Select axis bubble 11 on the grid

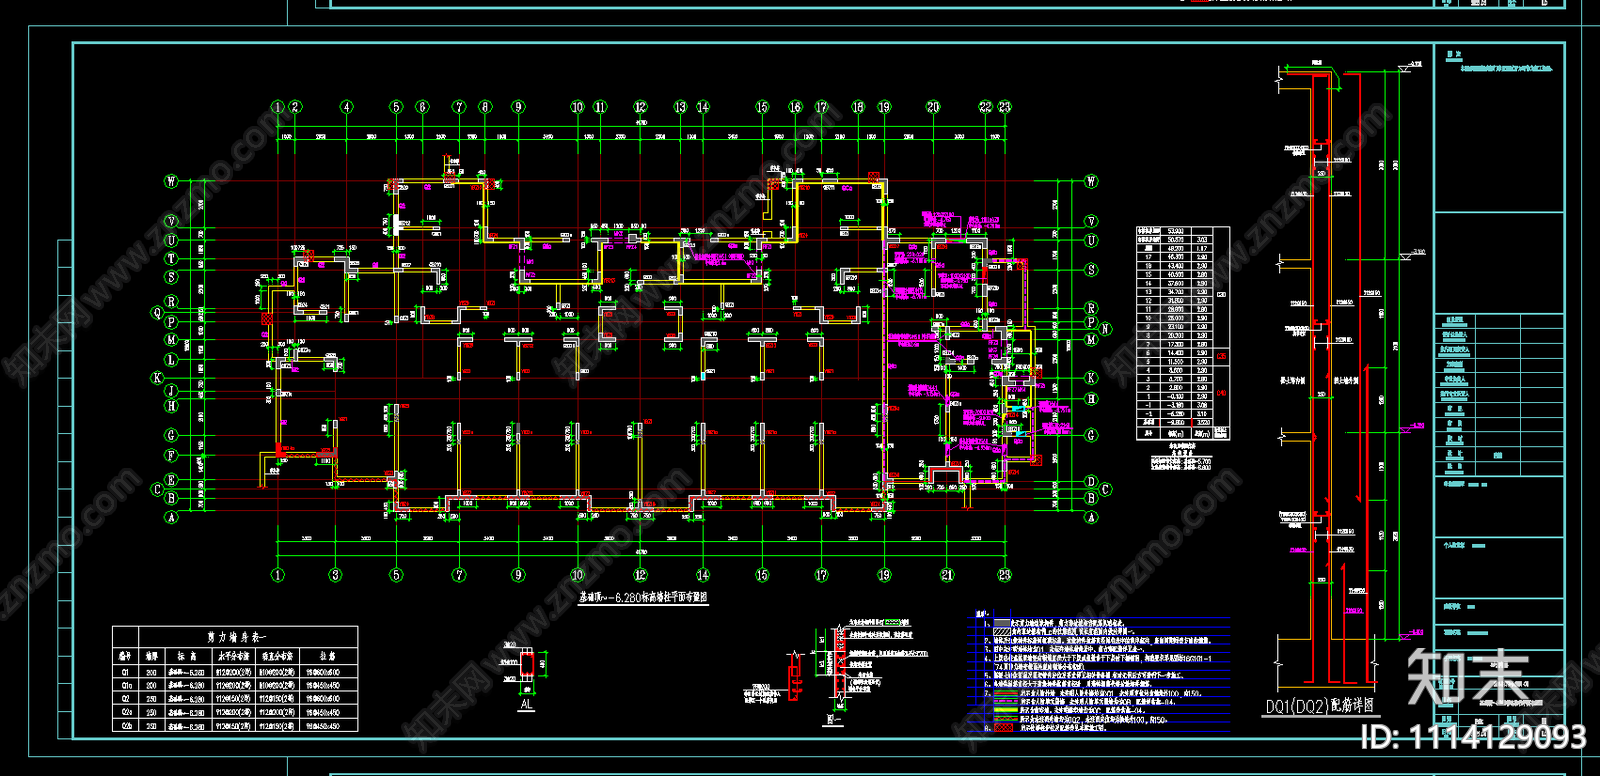coord(600,107)
